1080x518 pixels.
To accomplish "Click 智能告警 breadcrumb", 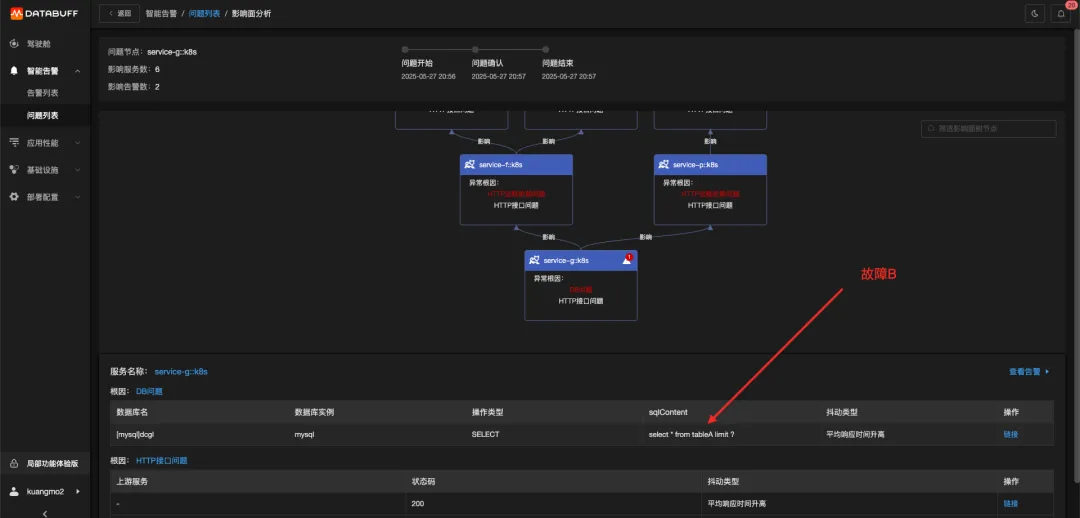I will (161, 14).
